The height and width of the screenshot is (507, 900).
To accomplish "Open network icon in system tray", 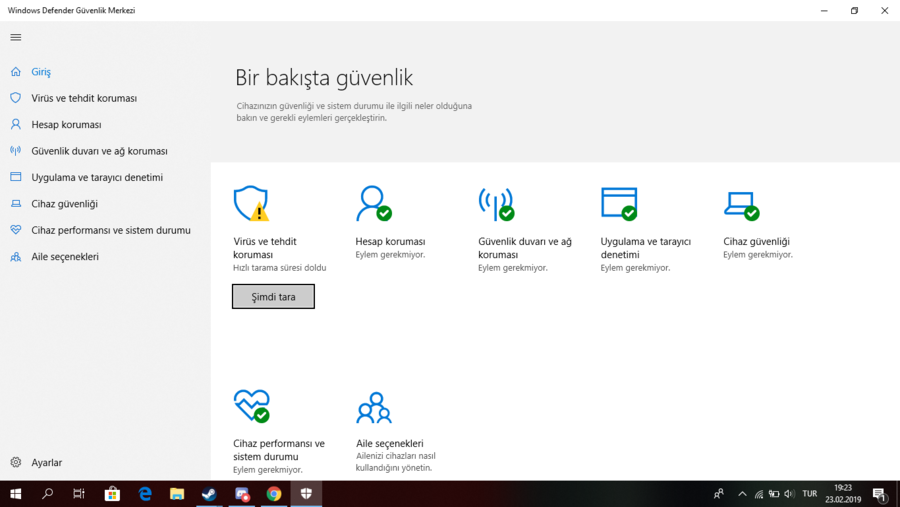I will pos(759,494).
